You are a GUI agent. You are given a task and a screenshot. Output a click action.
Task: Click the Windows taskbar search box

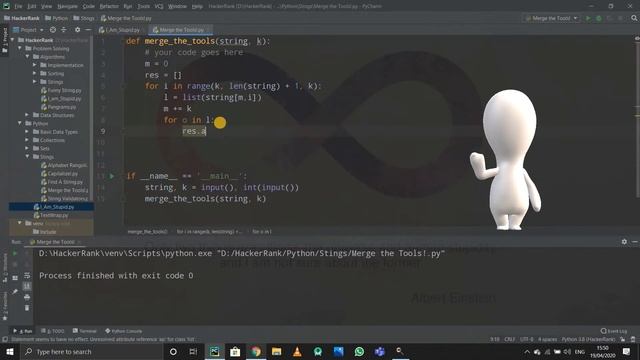click(x=91, y=351)
